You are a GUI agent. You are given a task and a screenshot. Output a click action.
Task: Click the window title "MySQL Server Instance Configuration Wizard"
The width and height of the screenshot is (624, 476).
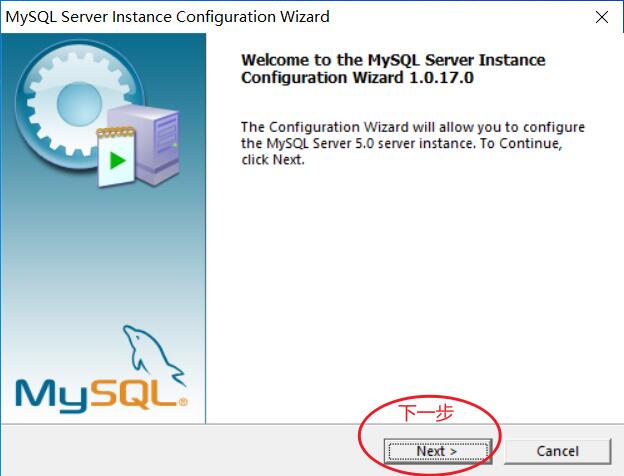168,17
